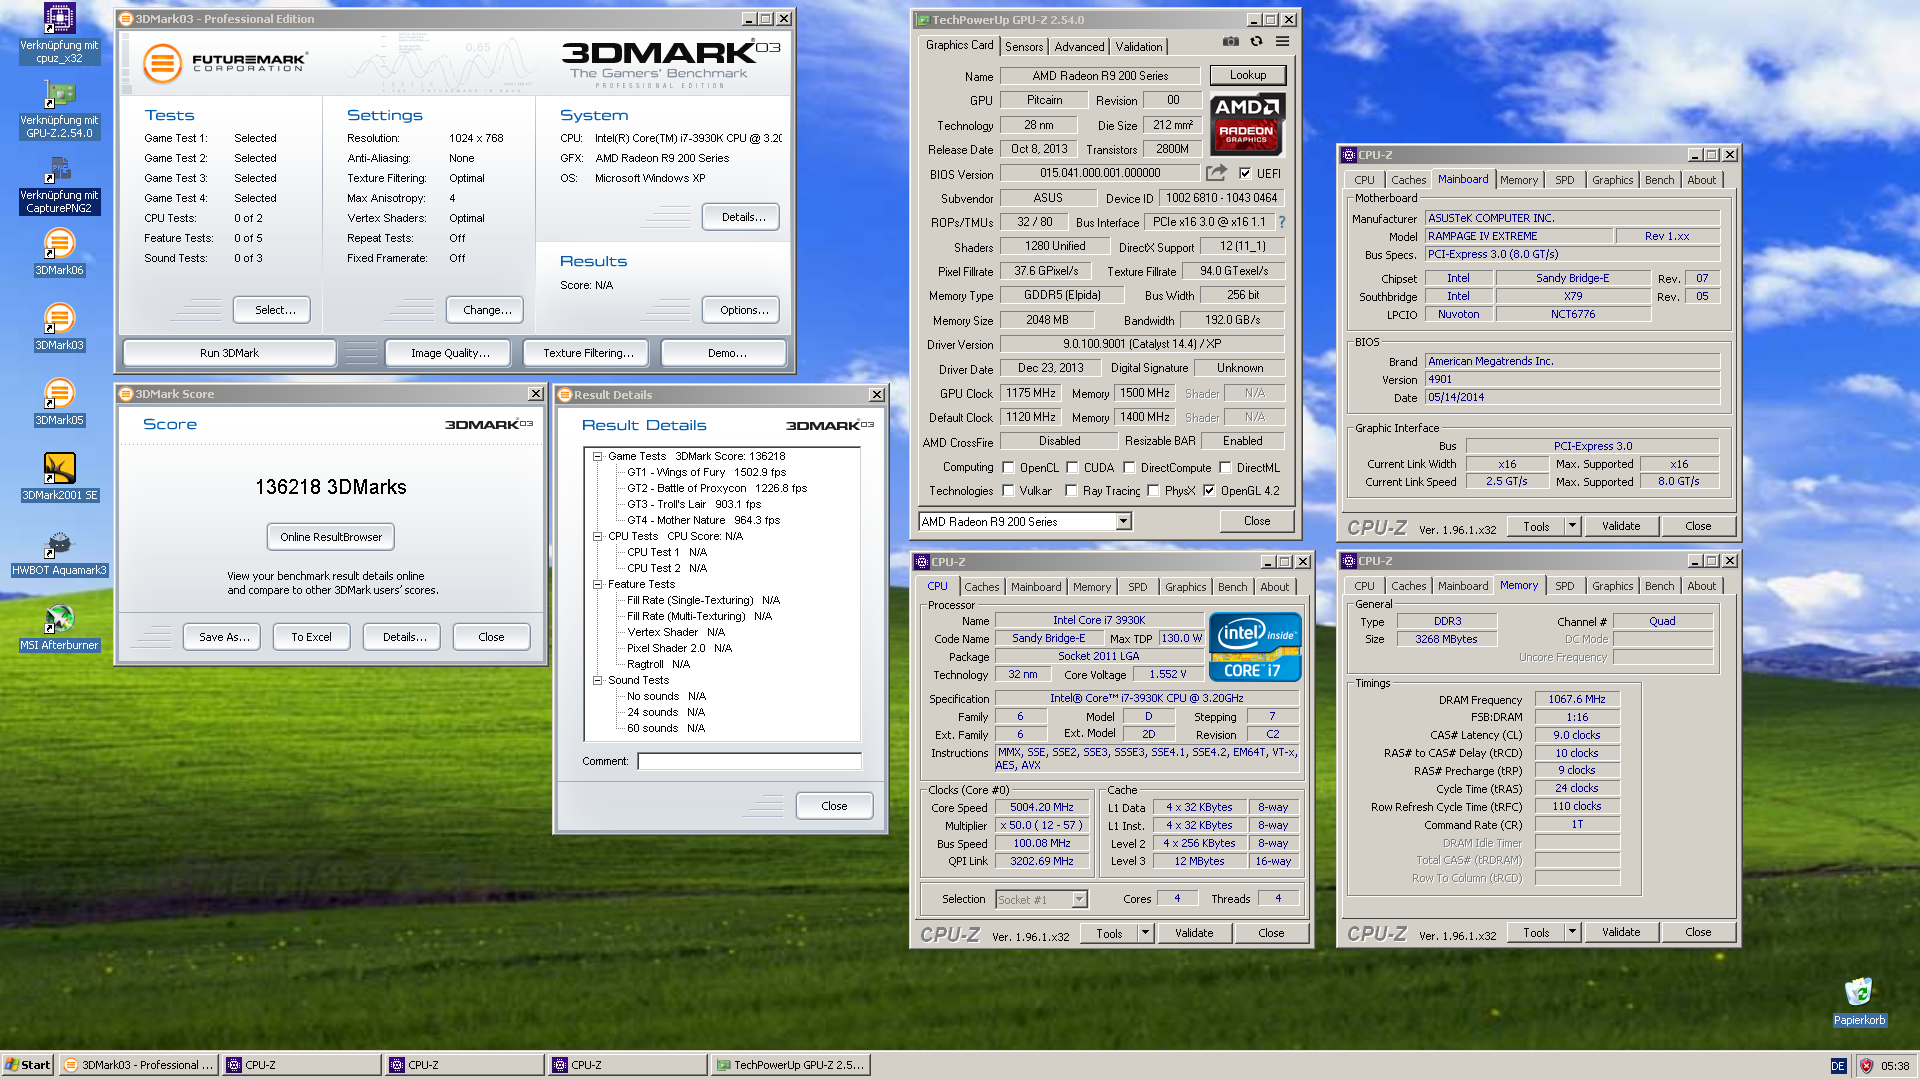Open the MSI Afterburner desktop icon
This screenshot has width=1920, height=1080.
pyautogui.click(x=59, y=627)
